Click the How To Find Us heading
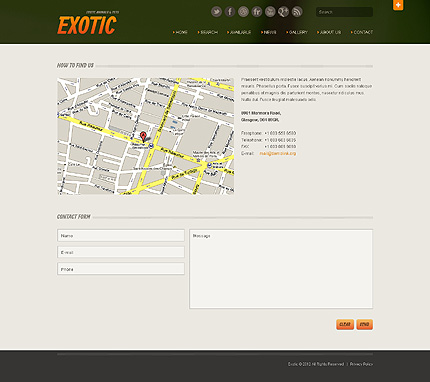 point(75,65)
